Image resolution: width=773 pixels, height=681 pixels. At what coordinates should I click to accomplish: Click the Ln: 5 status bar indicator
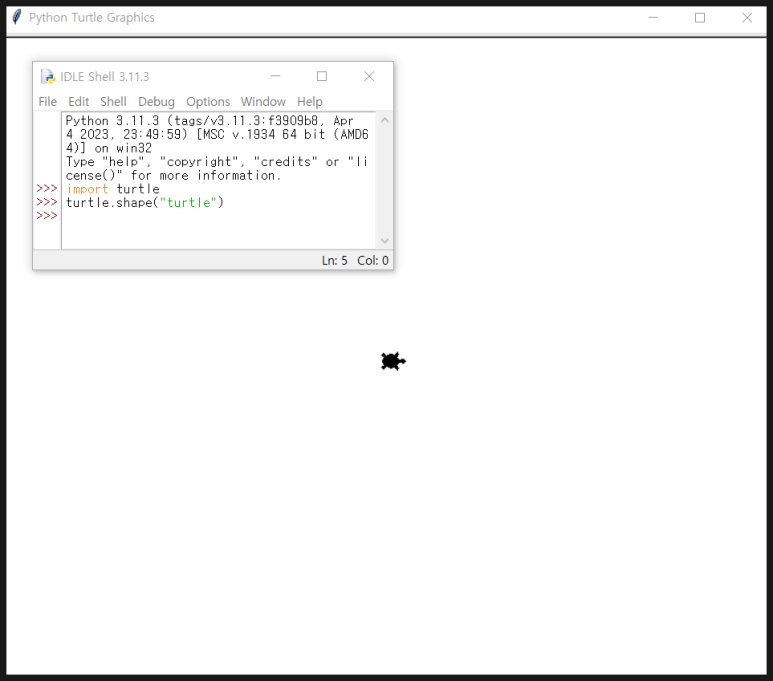pos(334,260)
